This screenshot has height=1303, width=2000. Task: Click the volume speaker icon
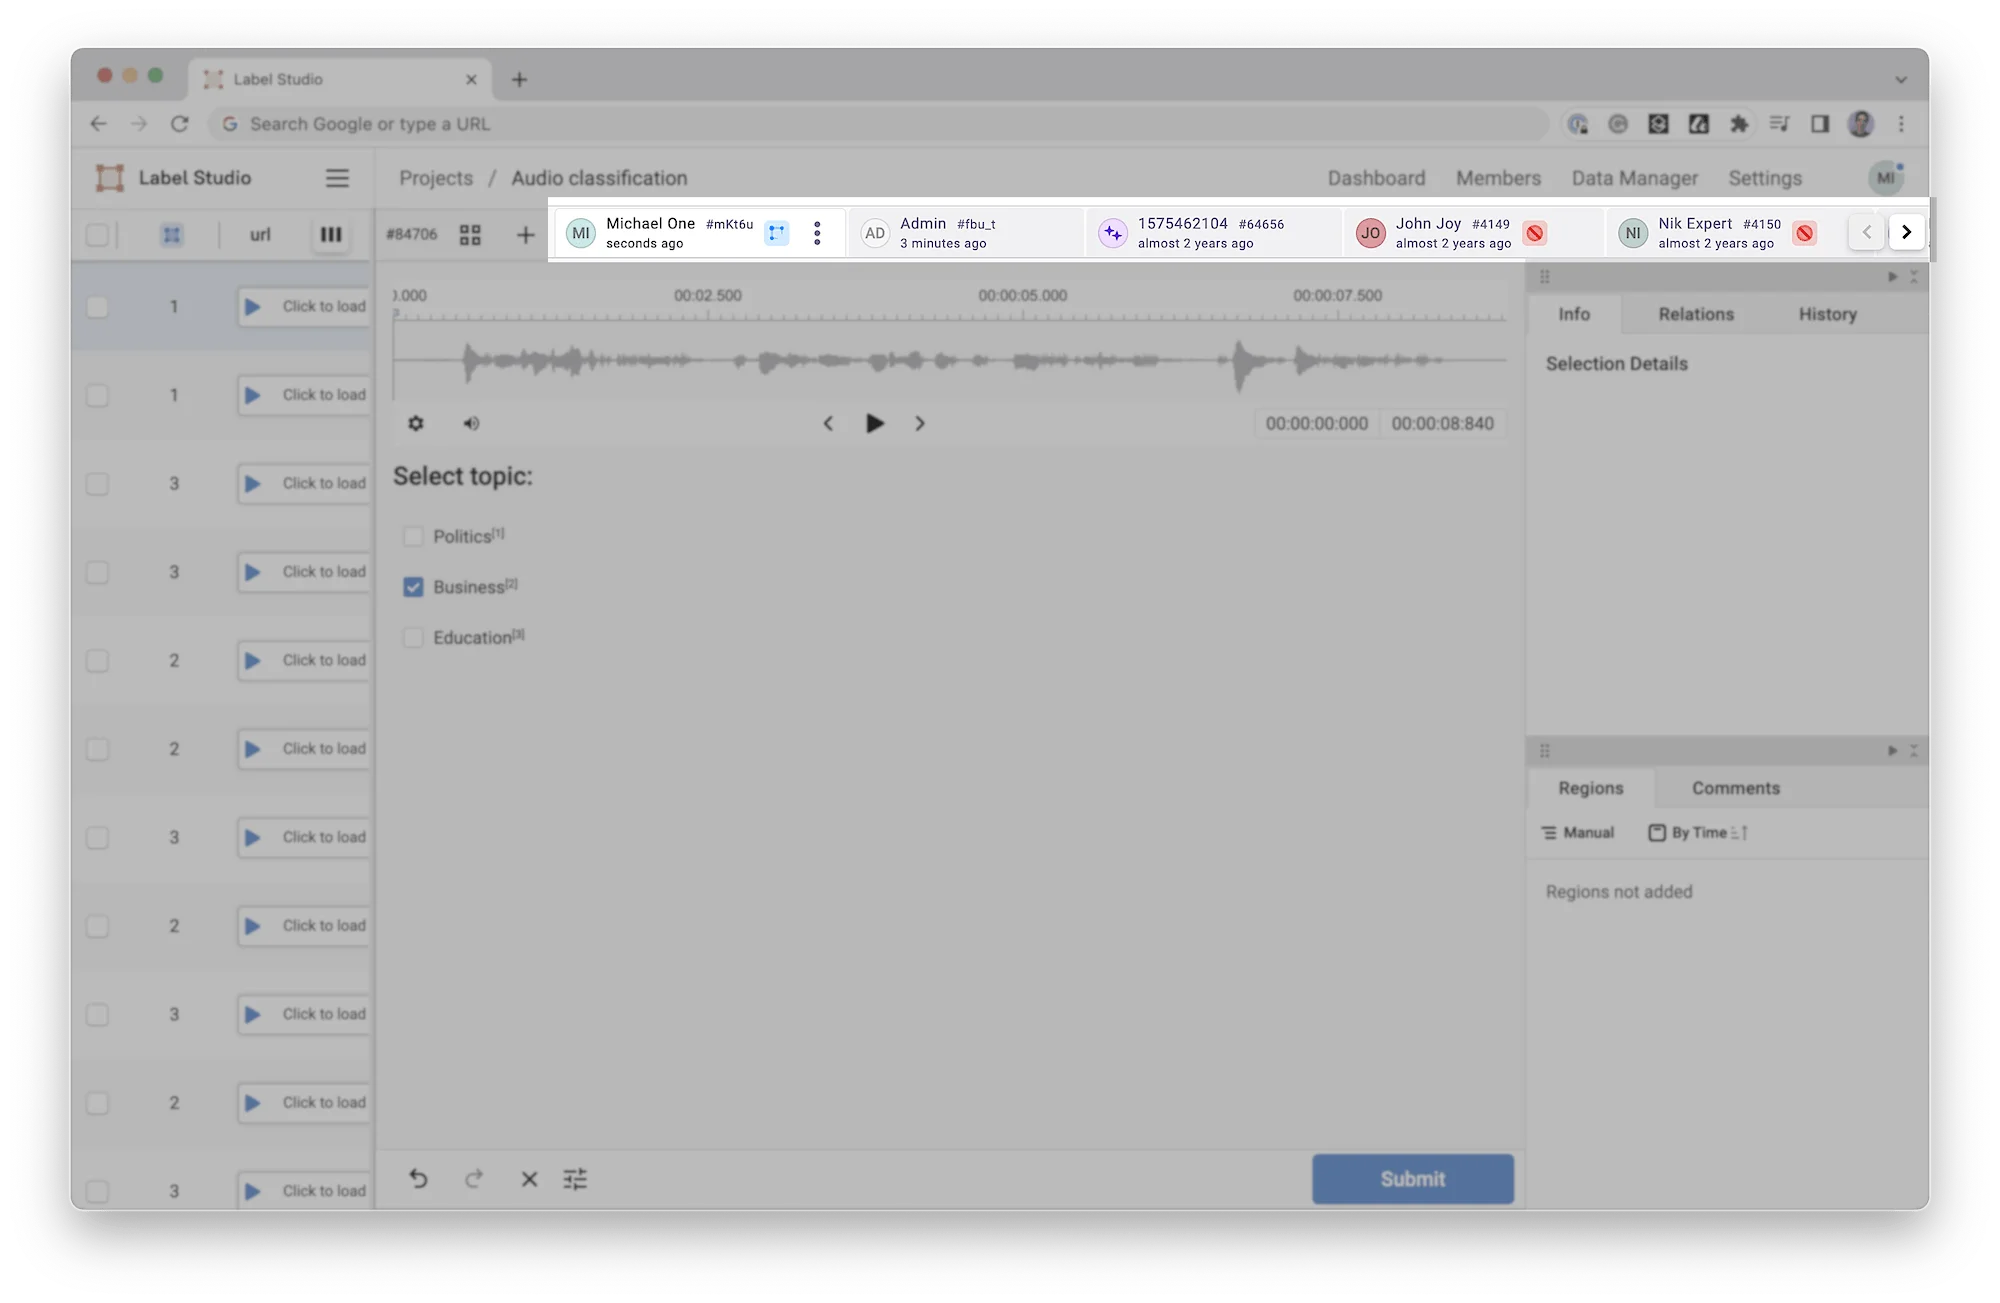471,423
